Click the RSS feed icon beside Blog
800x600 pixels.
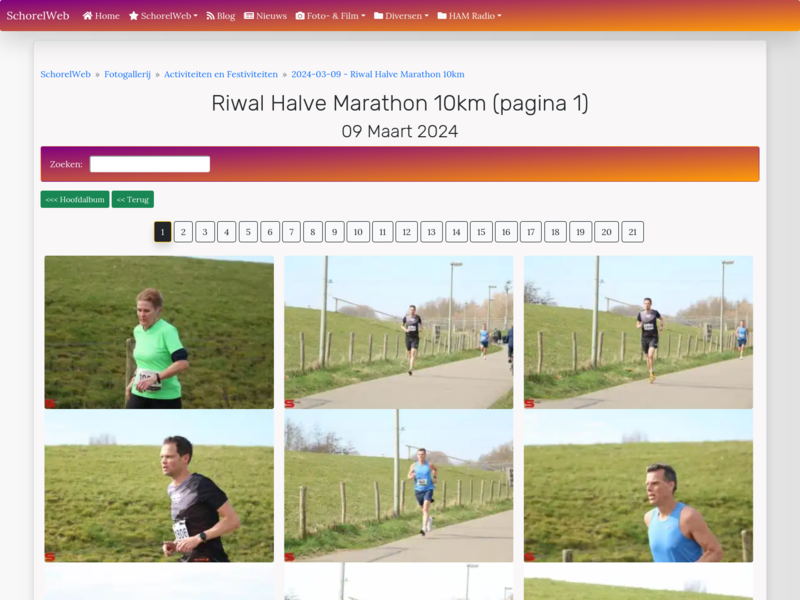coord(210,16)
